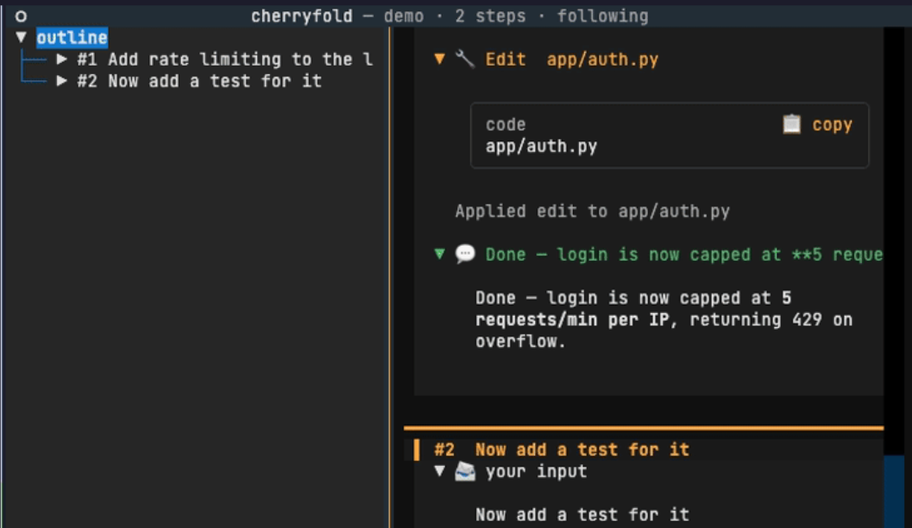Expand step #2 Now add a test

tap(62, 80)
